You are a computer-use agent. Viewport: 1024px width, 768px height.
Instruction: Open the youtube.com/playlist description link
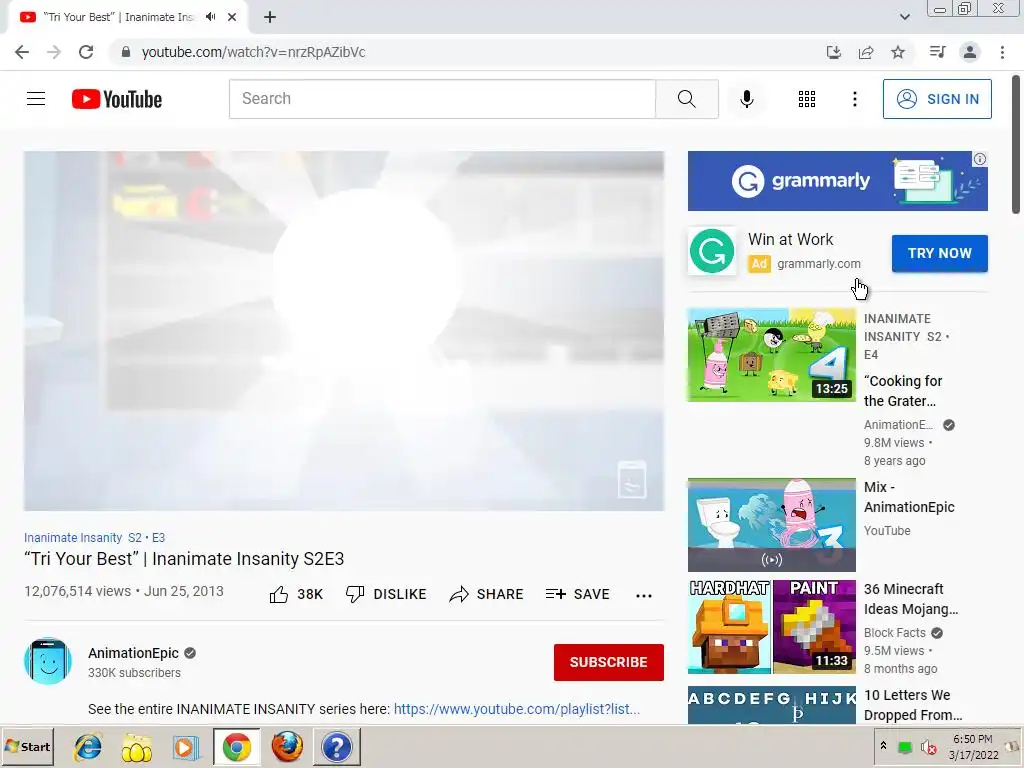pos(517,709)
